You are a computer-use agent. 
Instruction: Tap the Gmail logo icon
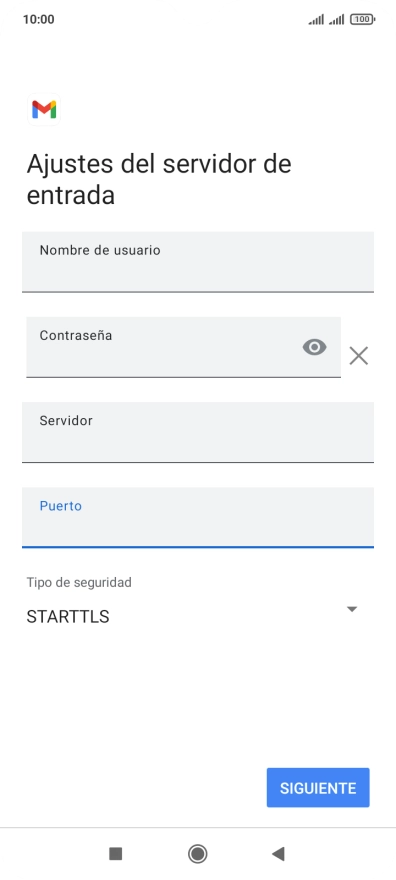44,109
